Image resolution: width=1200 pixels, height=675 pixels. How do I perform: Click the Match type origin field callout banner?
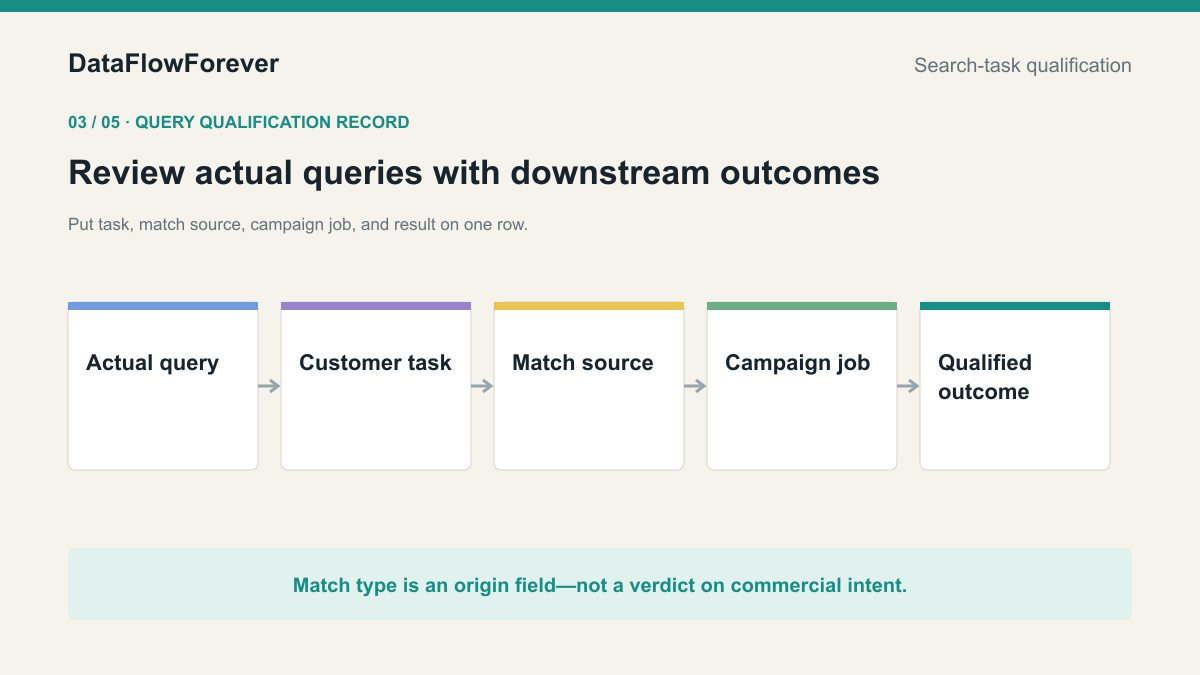click(600, 584)
